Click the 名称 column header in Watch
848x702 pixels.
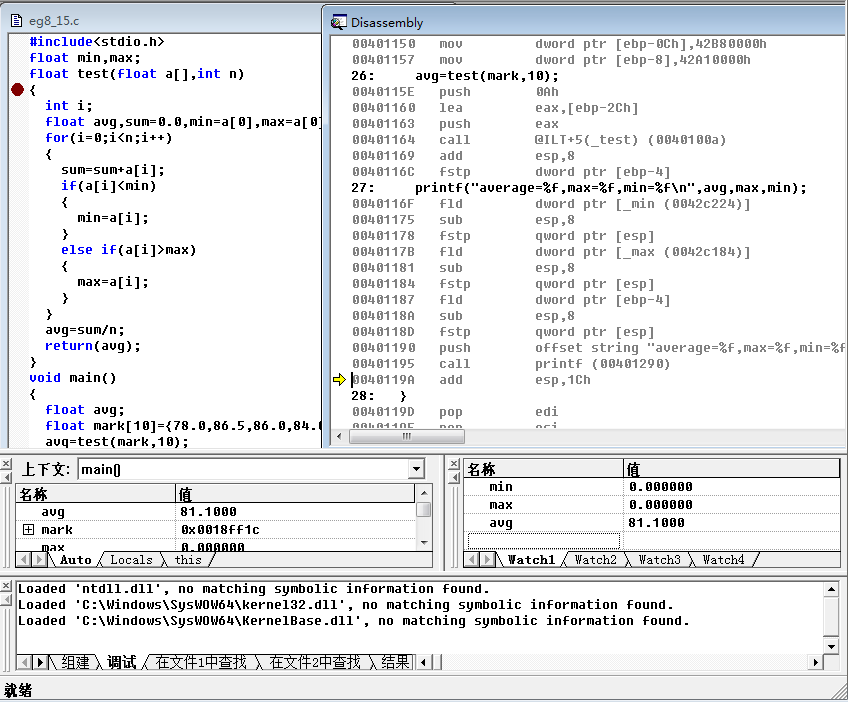pyautogui.click(x=544, y=469)
